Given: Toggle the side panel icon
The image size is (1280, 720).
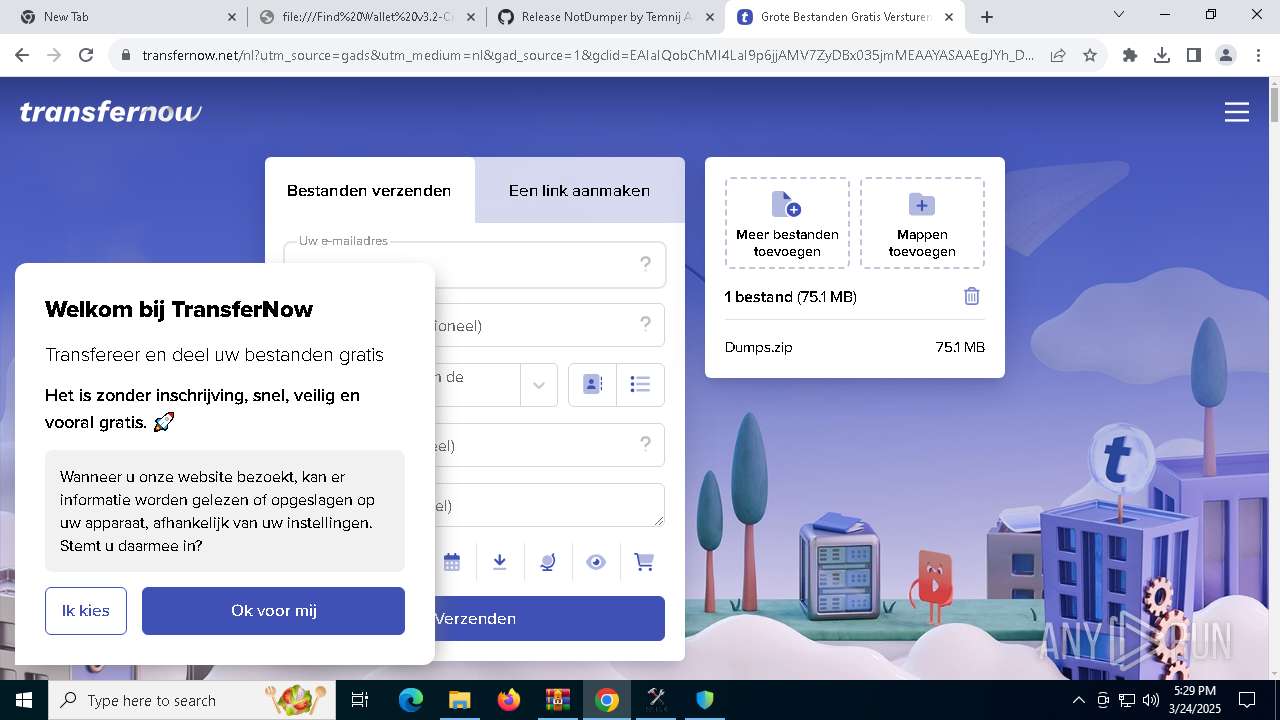Looking at the screenshot, I should pyautogui.click(x=1194, y=56).
